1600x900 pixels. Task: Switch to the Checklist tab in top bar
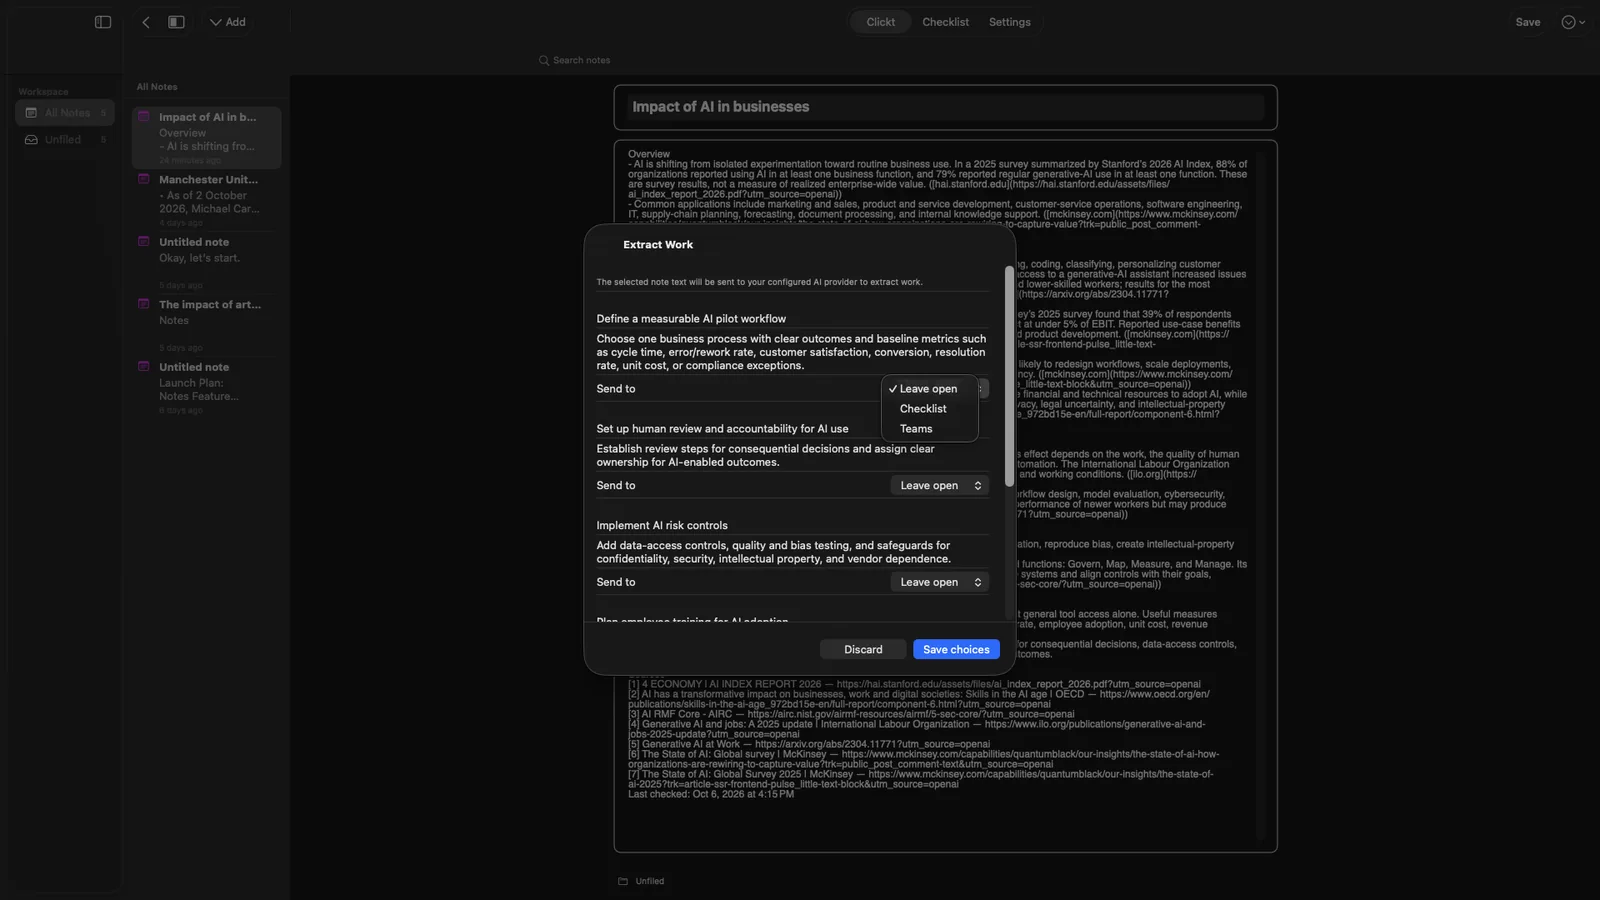coord(945,22)
